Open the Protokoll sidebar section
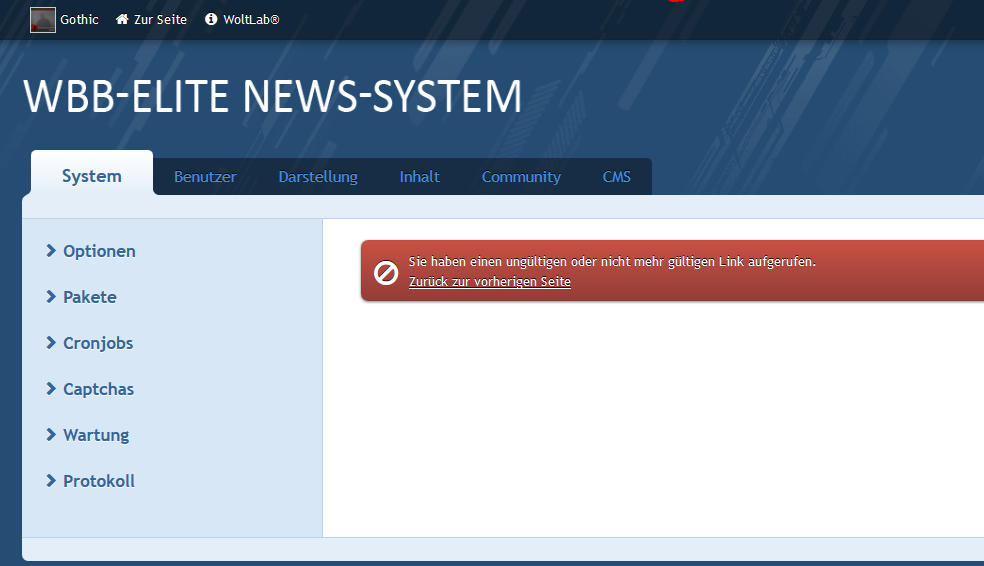The height and width of the screenshot is (566, 984). tap(98, 481)
